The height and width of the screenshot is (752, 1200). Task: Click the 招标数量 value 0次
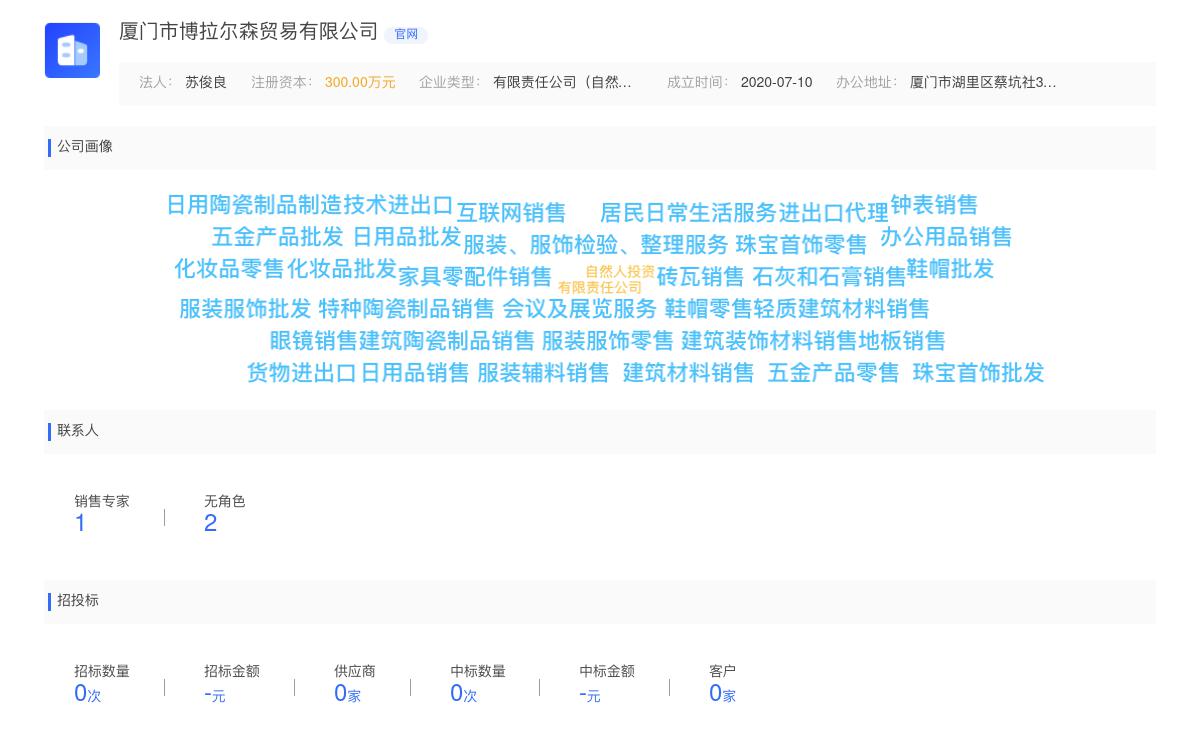(x=85, y=692)
